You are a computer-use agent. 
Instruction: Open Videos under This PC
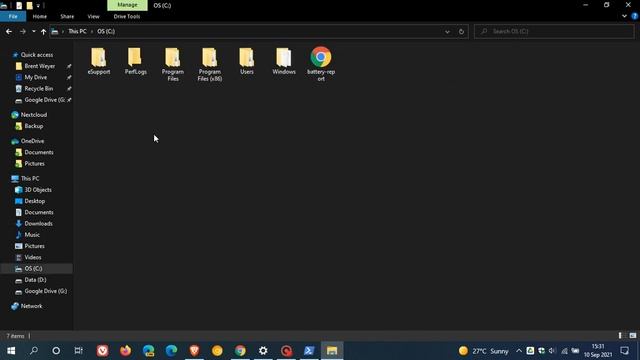(x=33, y=258)
